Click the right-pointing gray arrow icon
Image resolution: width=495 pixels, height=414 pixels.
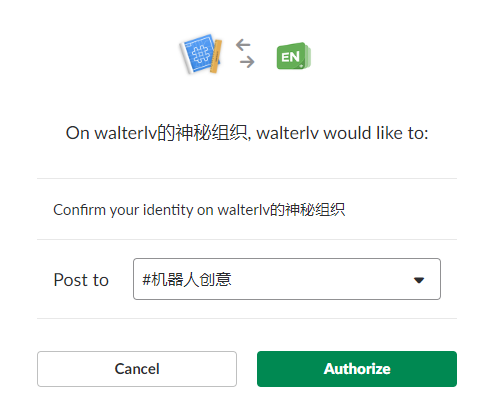pos(247,62)
